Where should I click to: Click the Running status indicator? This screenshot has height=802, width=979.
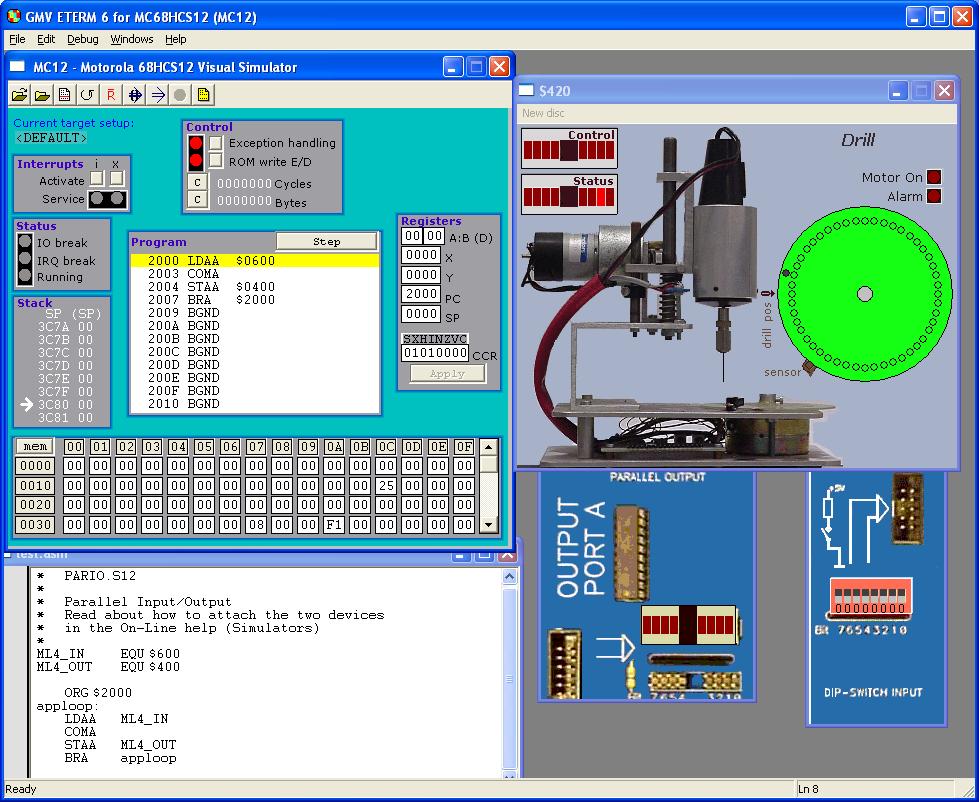25,275
